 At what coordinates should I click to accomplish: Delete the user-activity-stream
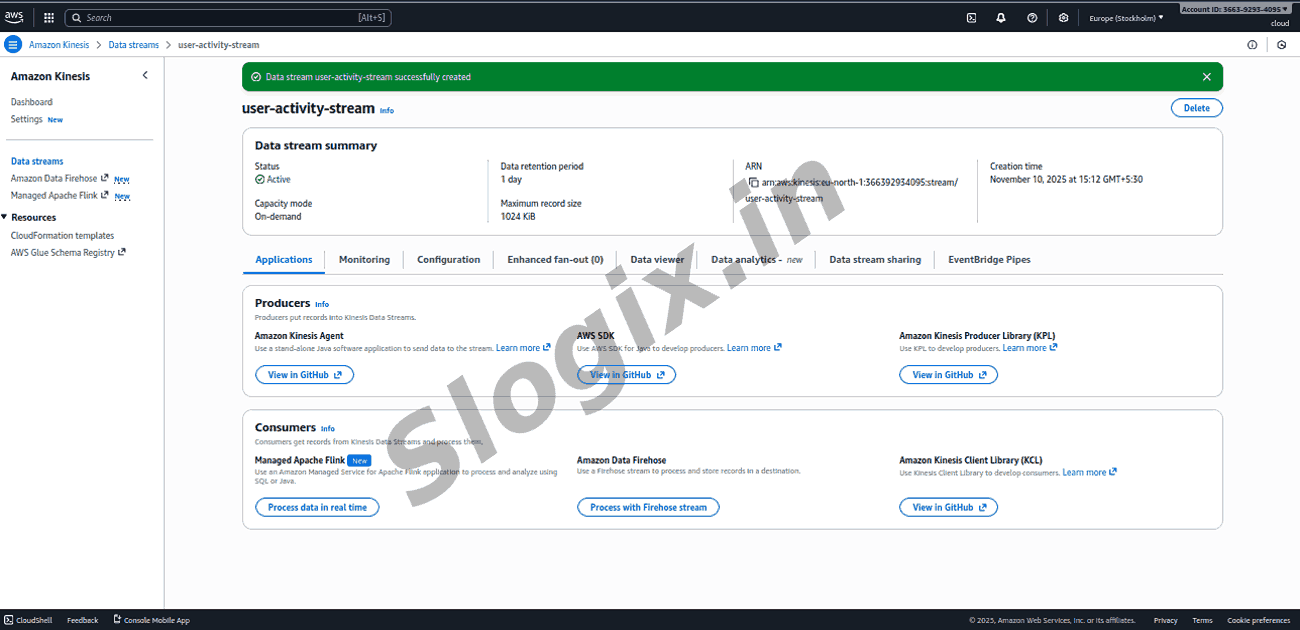coord(1196,108)
